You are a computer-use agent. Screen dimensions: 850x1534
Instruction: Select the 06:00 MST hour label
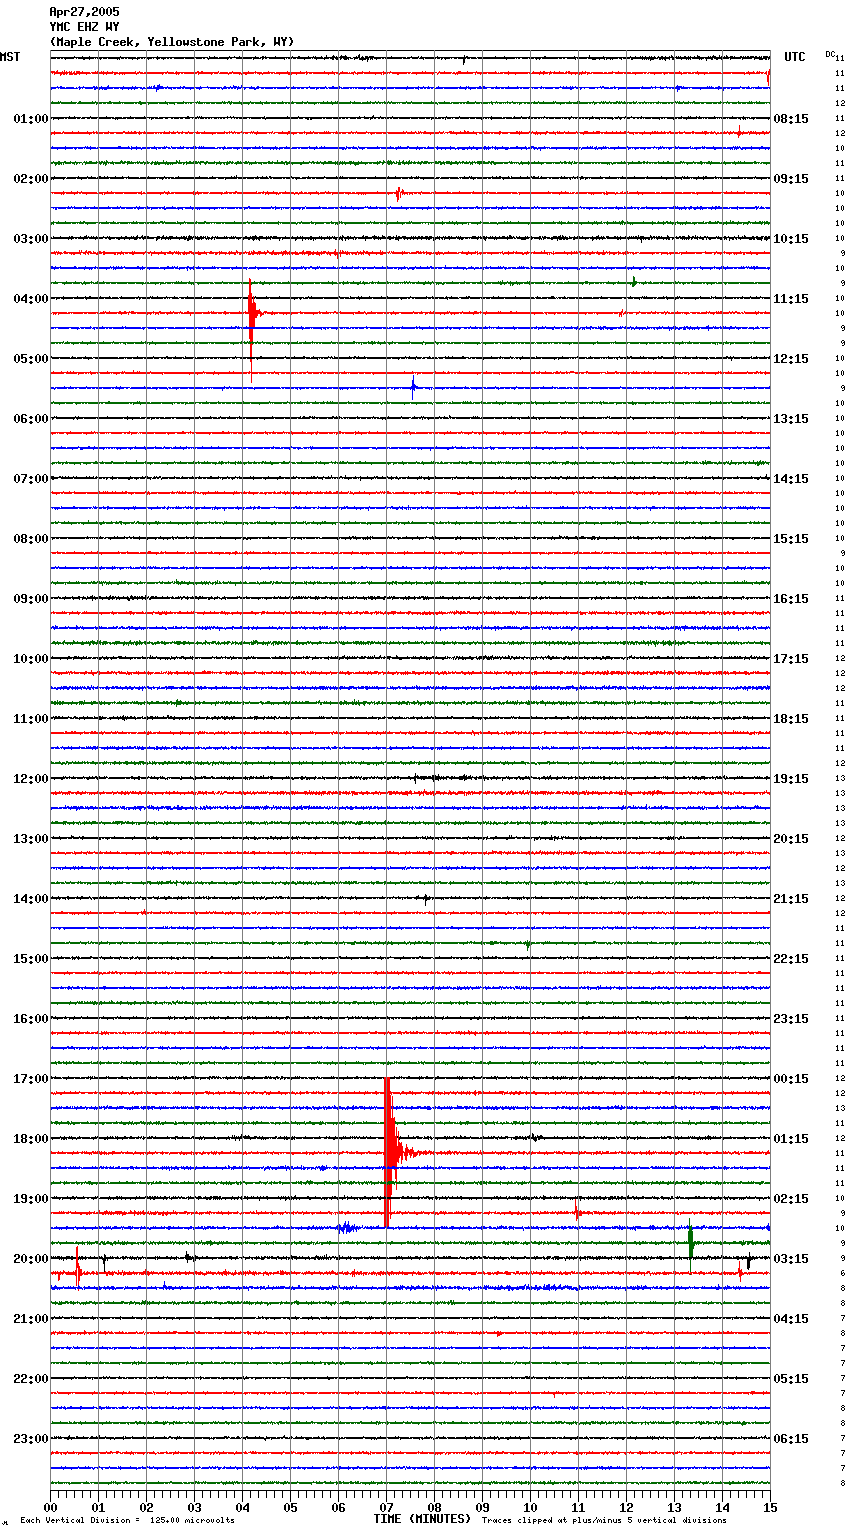30,419
